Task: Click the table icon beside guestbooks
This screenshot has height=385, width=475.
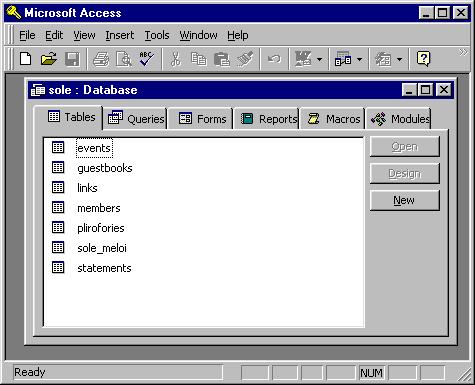Action: click(58, 167)
